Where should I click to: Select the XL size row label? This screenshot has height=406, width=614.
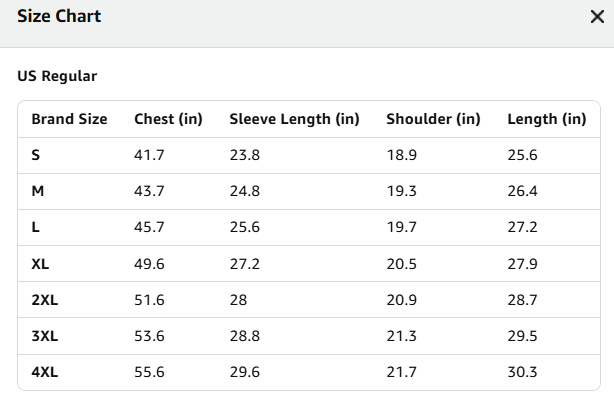pos(40,264)
